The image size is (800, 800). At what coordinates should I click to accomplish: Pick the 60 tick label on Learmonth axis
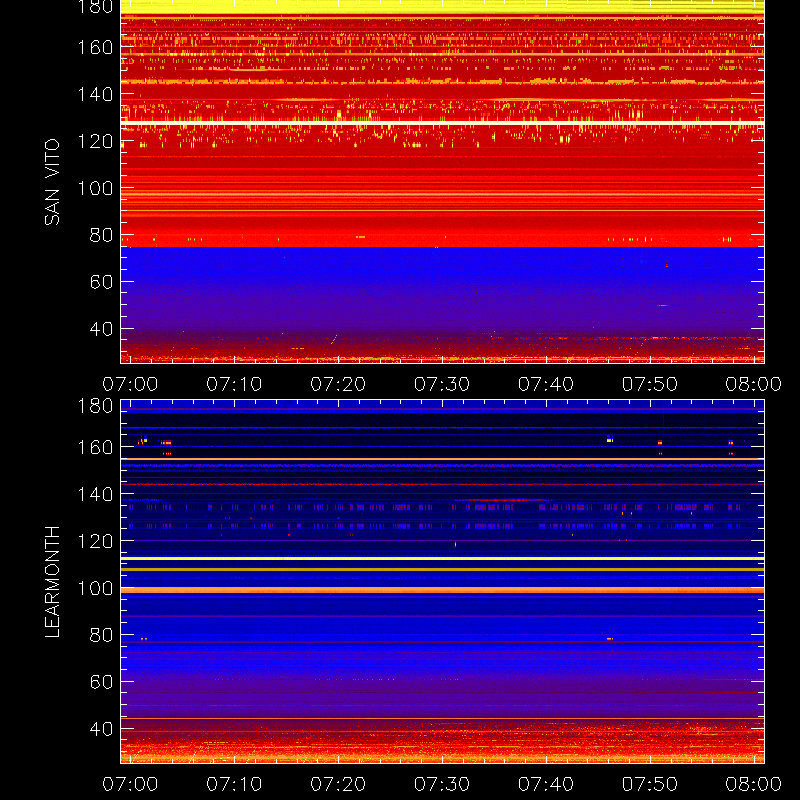pos(101,682)
